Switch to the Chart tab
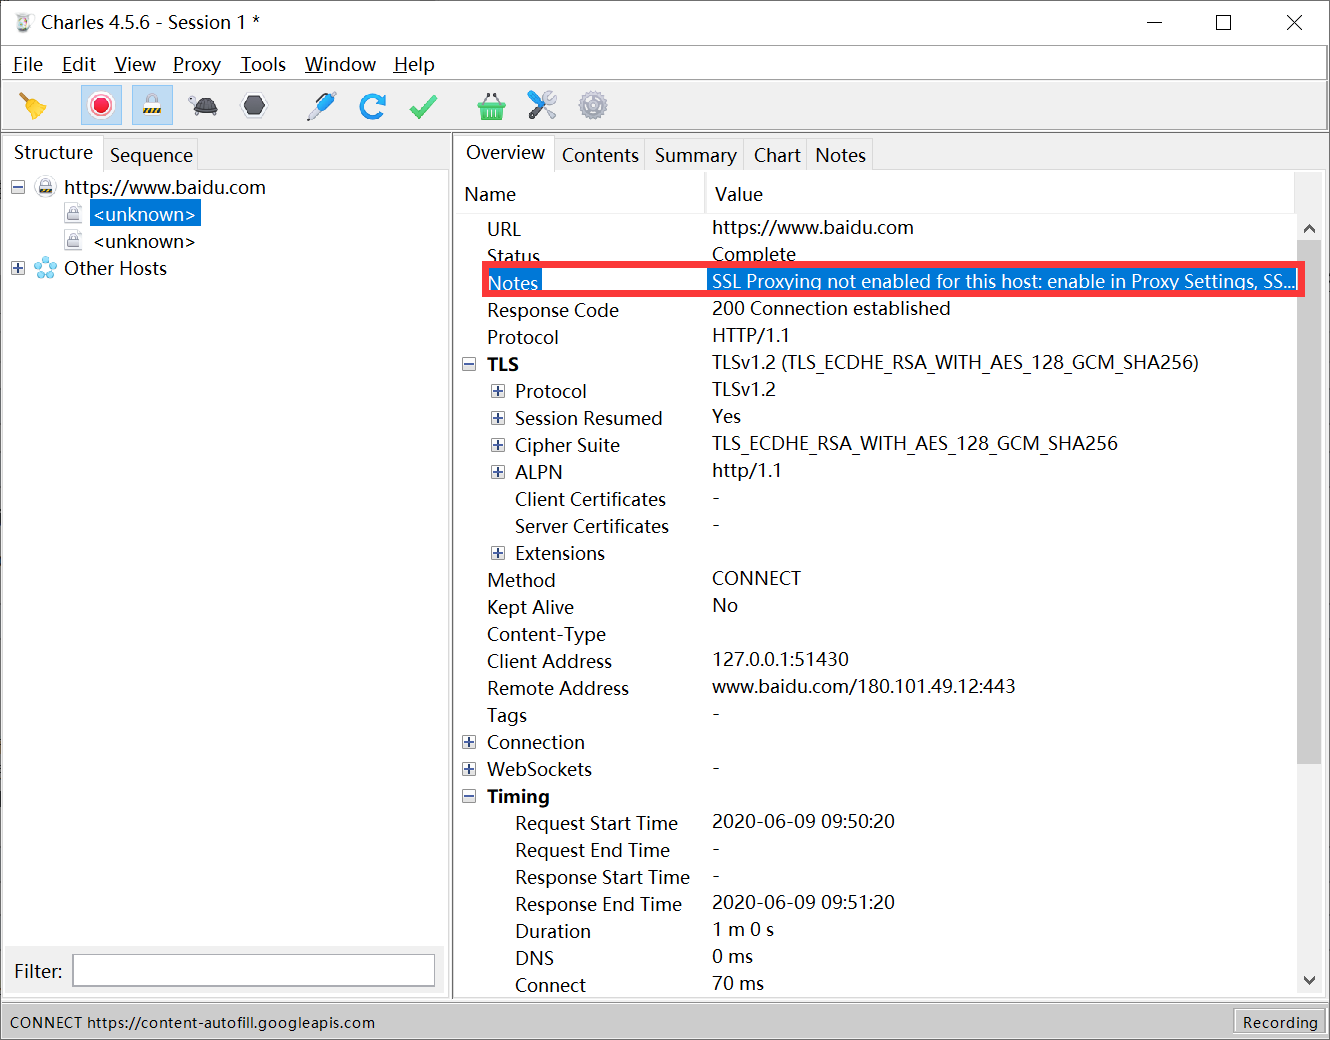1330x1040 pixels. click(777, 155)
